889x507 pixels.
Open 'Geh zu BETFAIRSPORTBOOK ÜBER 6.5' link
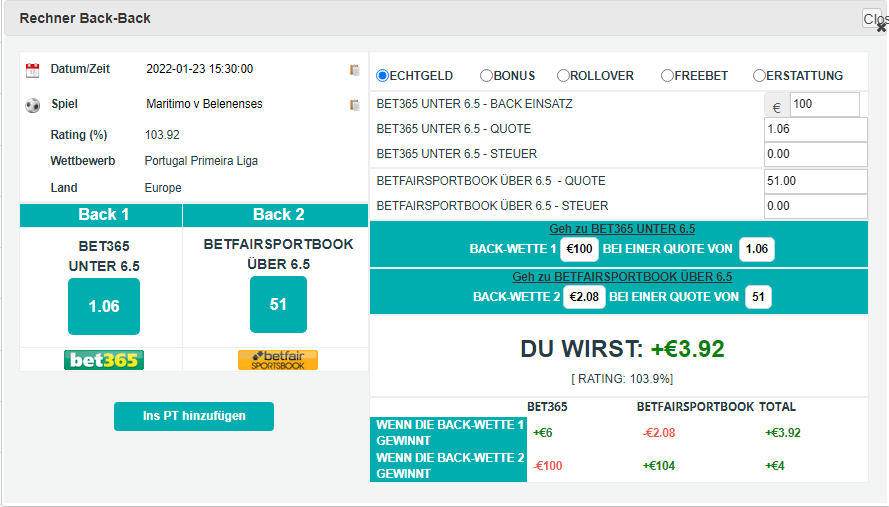pyautogui.click(x=622, y=277)
